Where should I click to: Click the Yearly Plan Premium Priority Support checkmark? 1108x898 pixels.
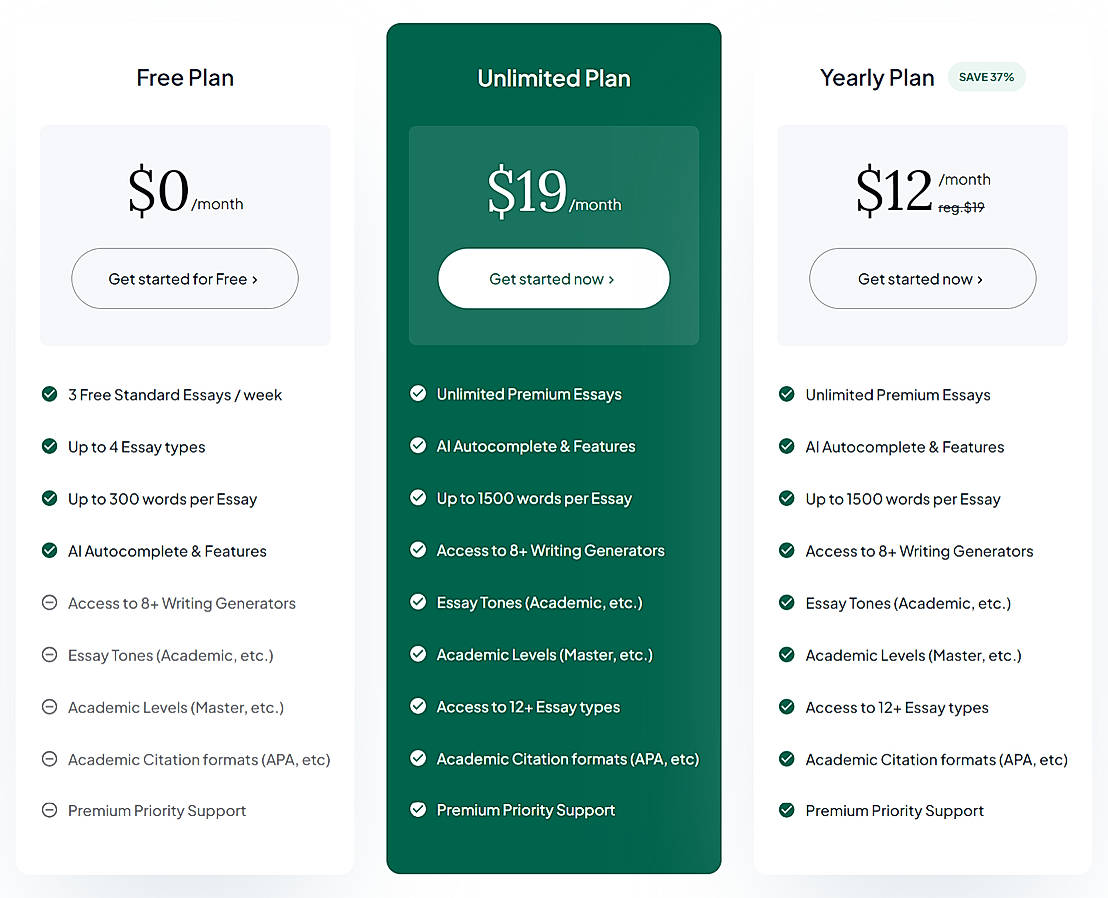pos(787,811)
